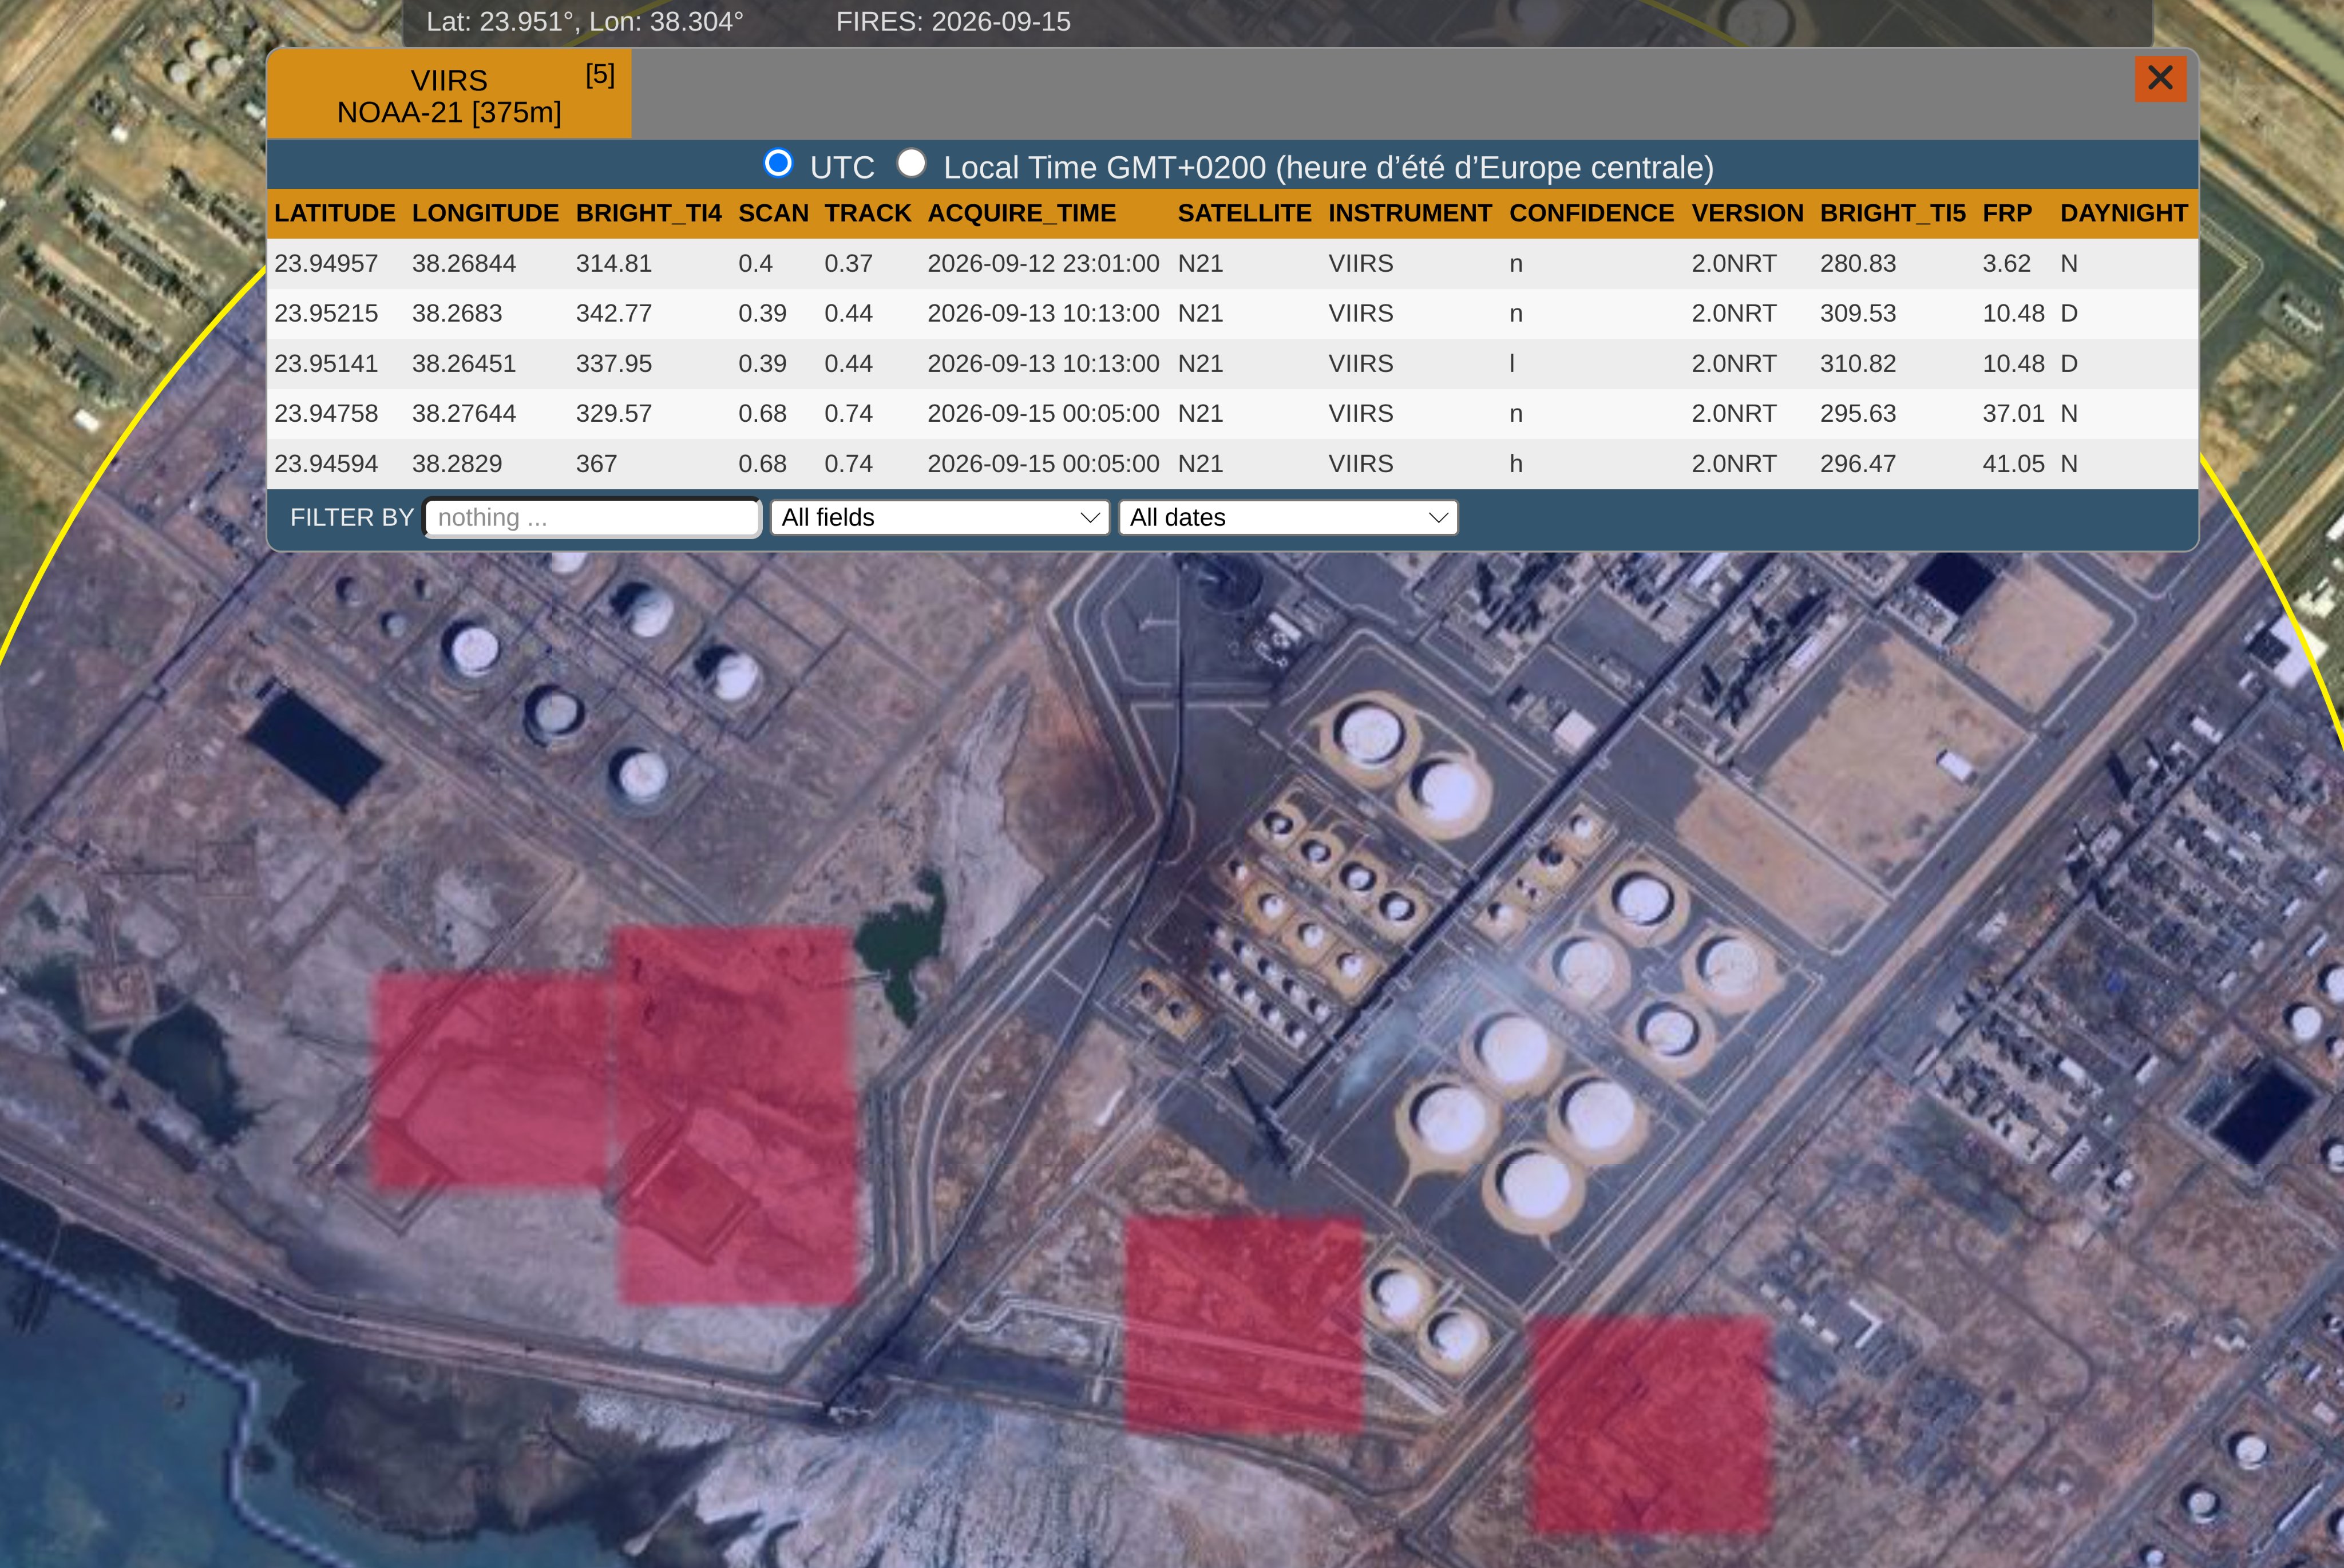Click the BRIGHT_TI4 column header
The height and width of the screenshot is (1568, 2344).
click(x=648, y=213)
